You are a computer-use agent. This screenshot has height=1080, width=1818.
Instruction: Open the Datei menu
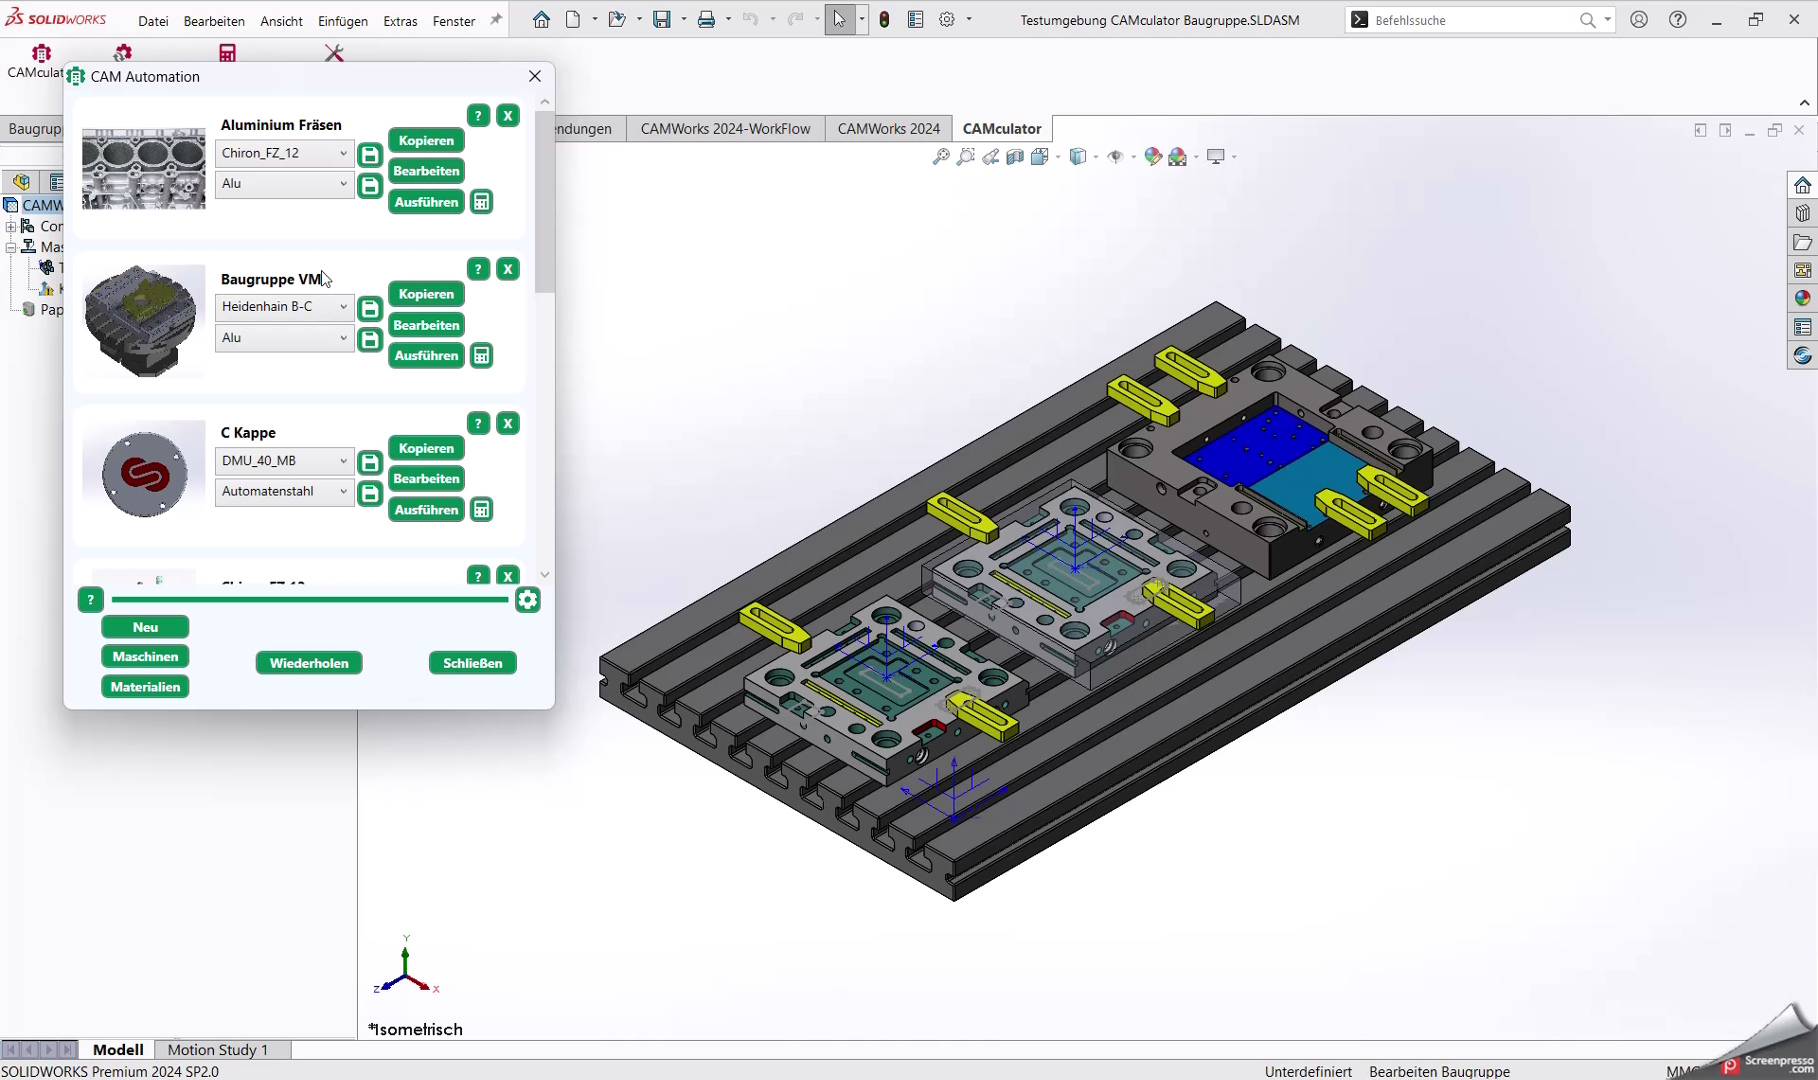pyautogui.click(x=153, y=21)
